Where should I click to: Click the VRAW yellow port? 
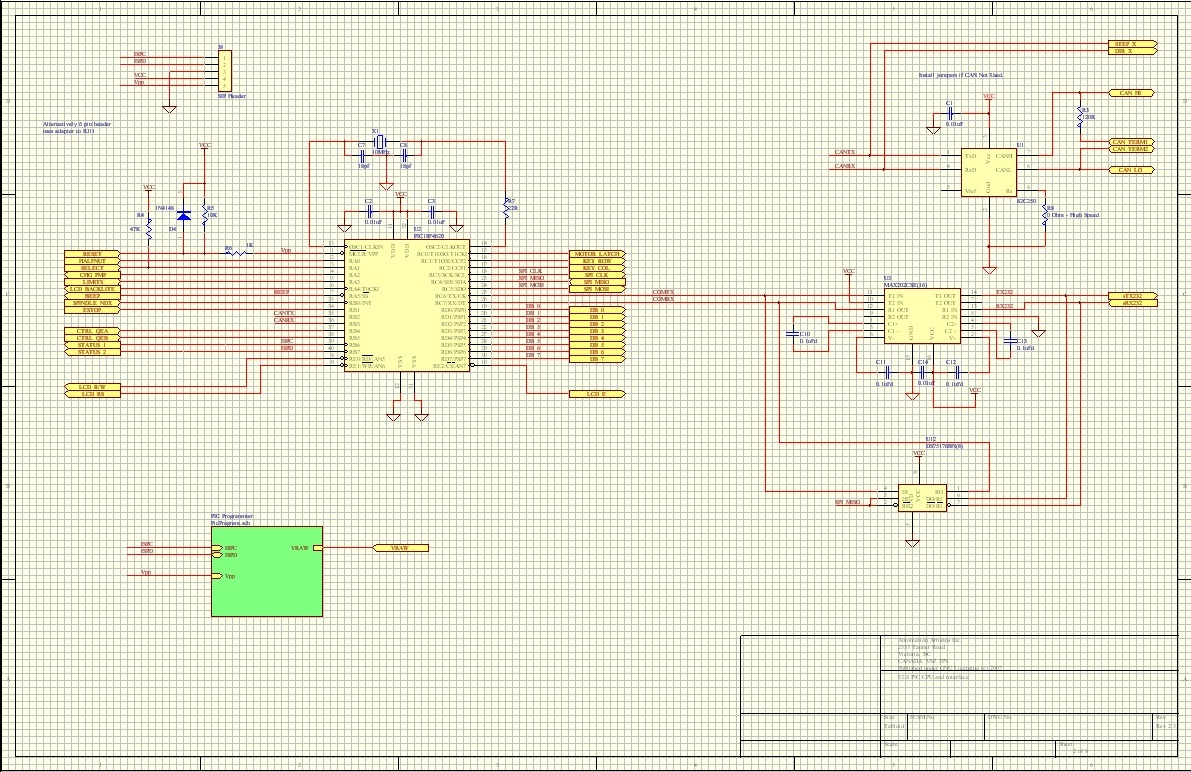(401, 548)
